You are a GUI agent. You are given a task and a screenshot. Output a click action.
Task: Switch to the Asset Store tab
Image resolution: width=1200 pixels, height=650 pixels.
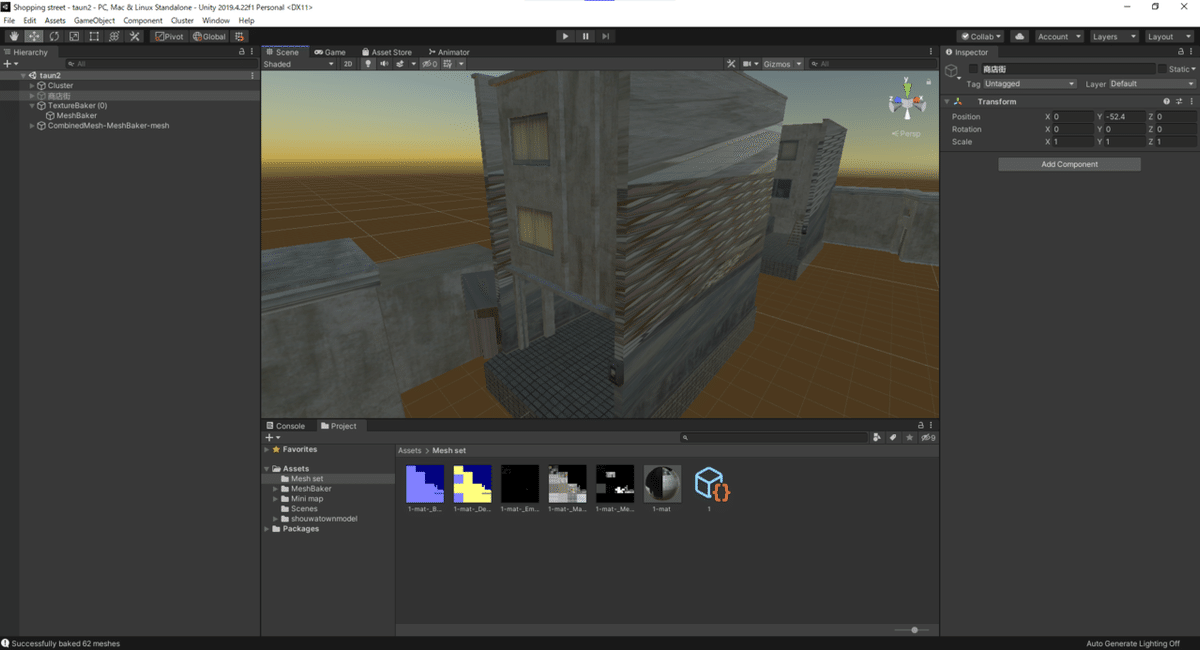(387, 52)
